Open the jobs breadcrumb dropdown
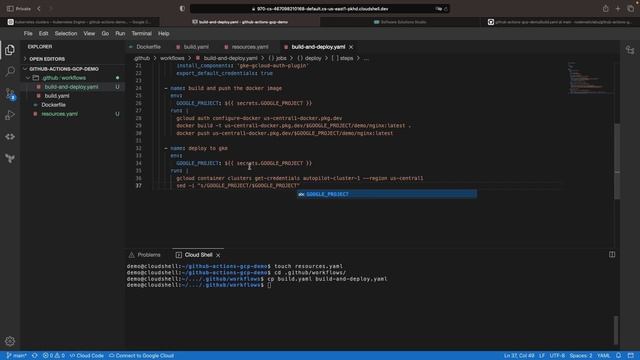 [x=277, y=58]
